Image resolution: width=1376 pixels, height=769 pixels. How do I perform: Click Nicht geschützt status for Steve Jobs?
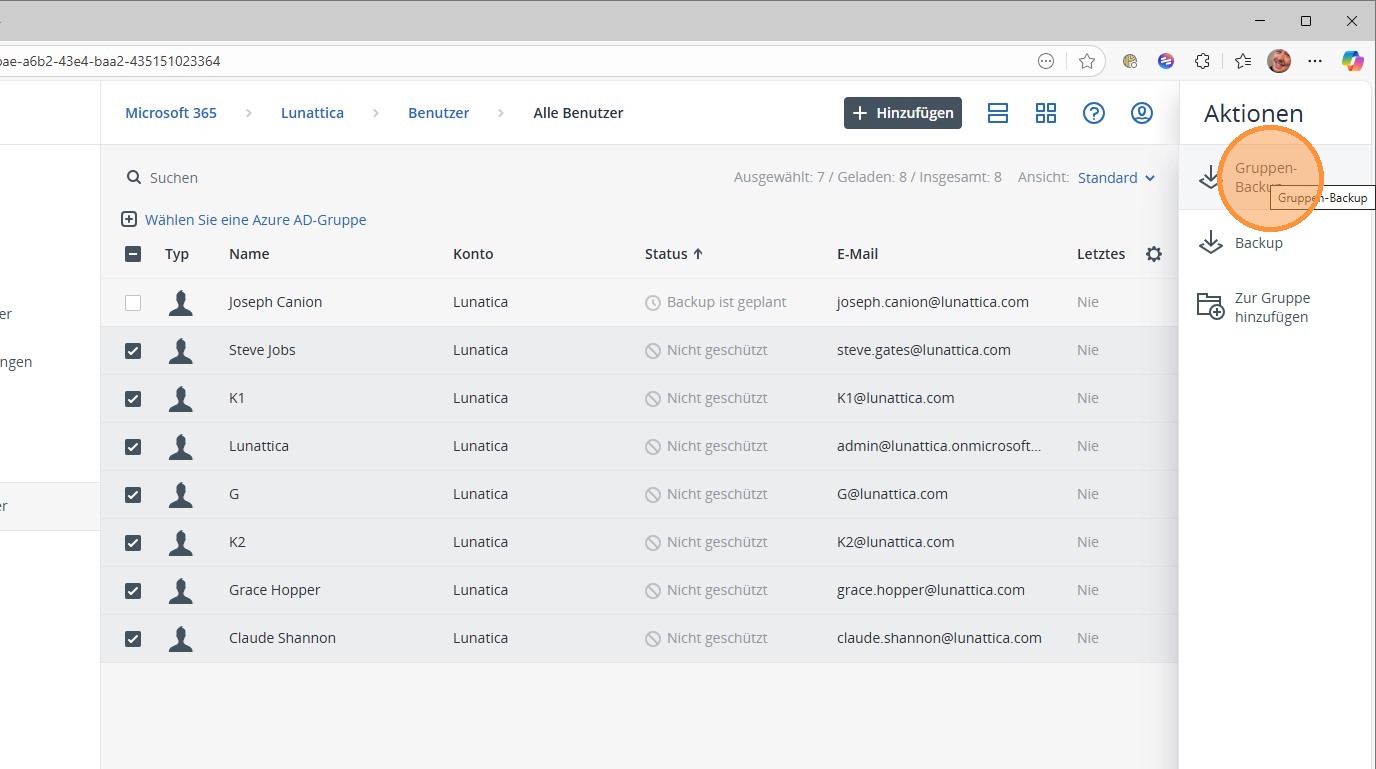[x=706, y=350]
